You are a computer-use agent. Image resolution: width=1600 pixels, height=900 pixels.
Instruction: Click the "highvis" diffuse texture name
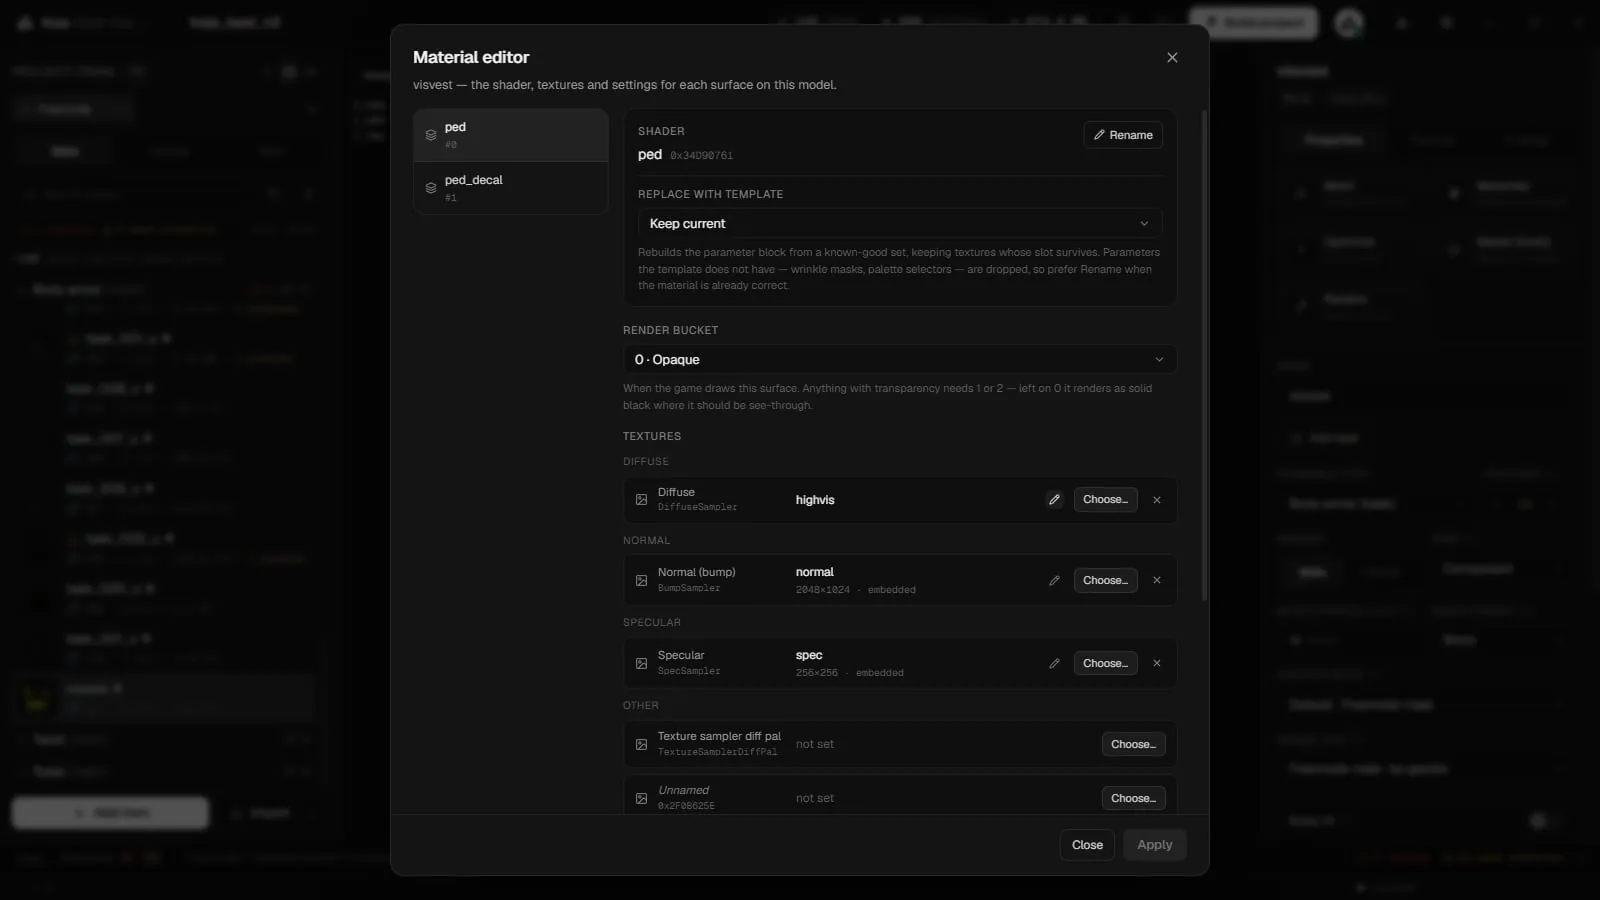coord(815,500)
